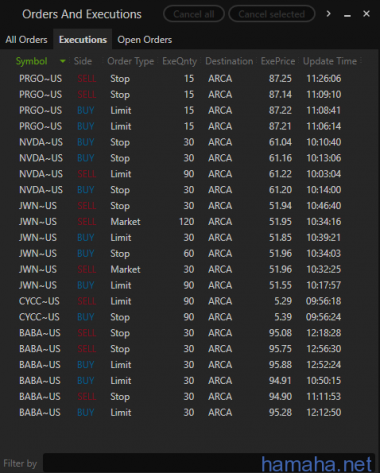Click the Cancel selected button
380x473 pixels.
coord(272,14)
